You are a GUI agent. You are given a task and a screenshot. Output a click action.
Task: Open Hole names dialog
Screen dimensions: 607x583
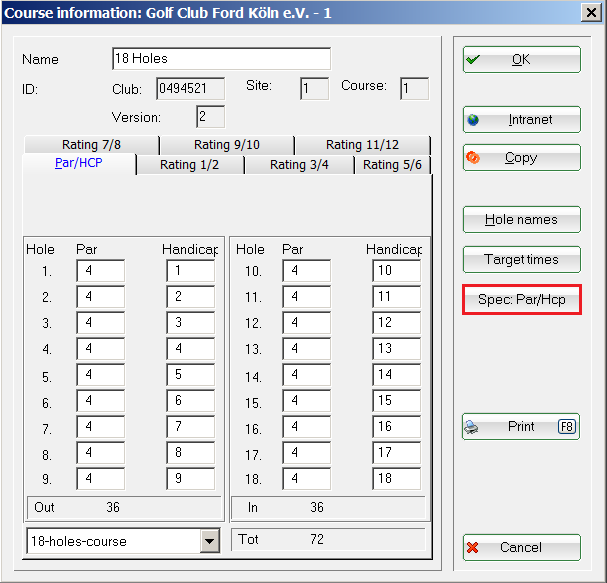tap(521, 219)
